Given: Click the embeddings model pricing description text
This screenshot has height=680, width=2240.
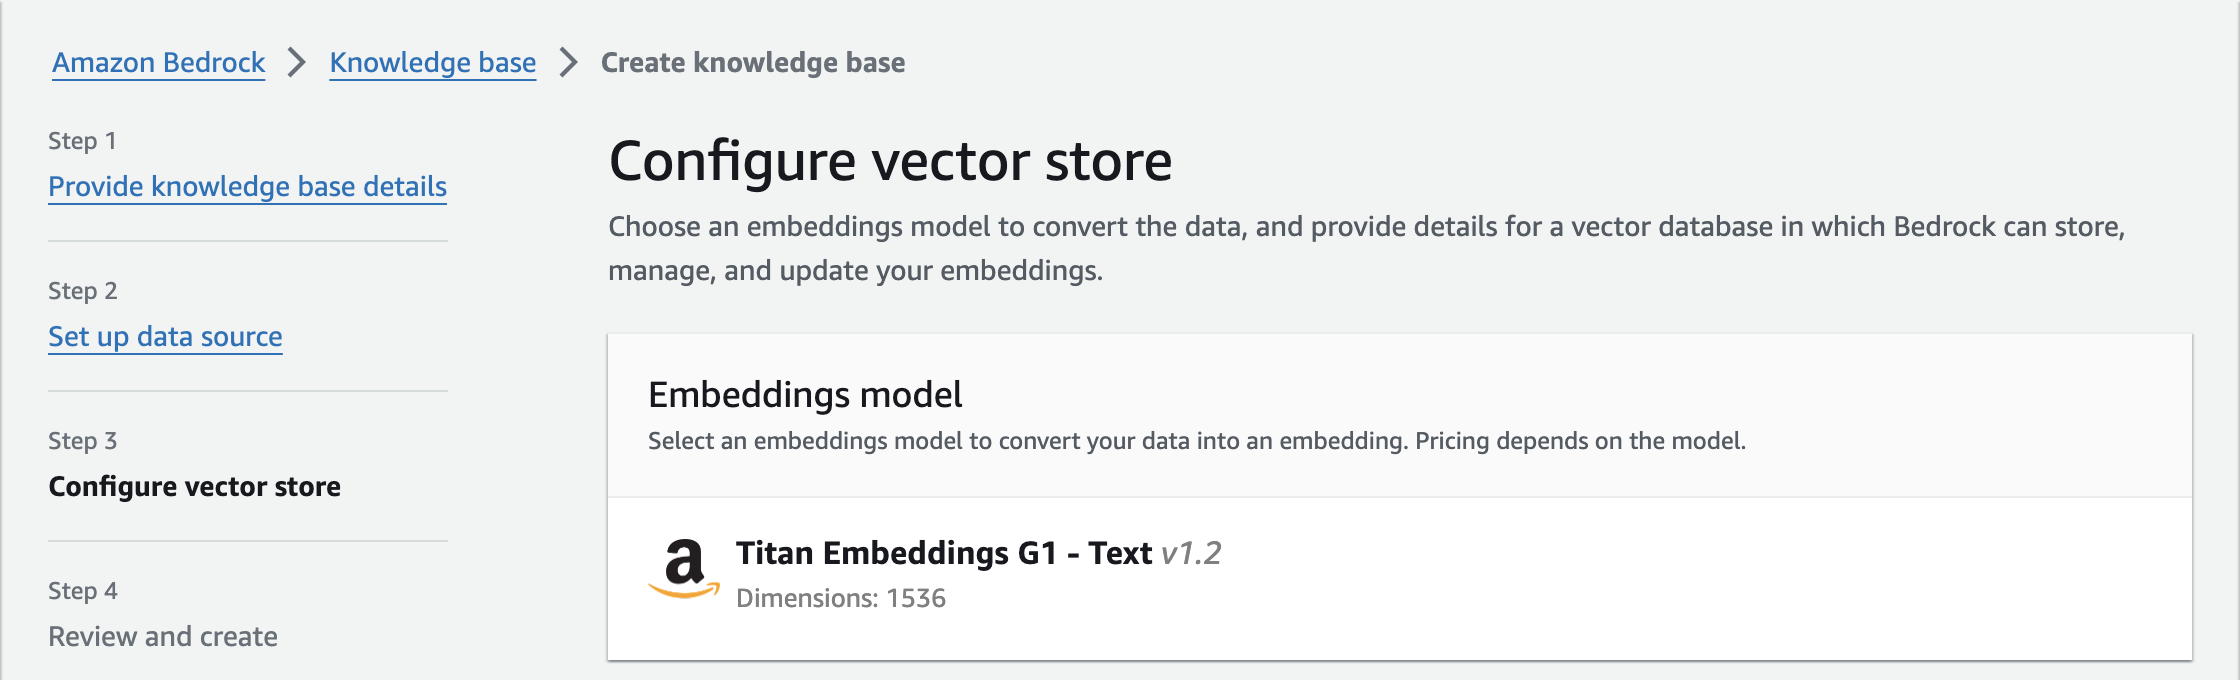Looking at the screenshot, I should (x=1196, y=441).
